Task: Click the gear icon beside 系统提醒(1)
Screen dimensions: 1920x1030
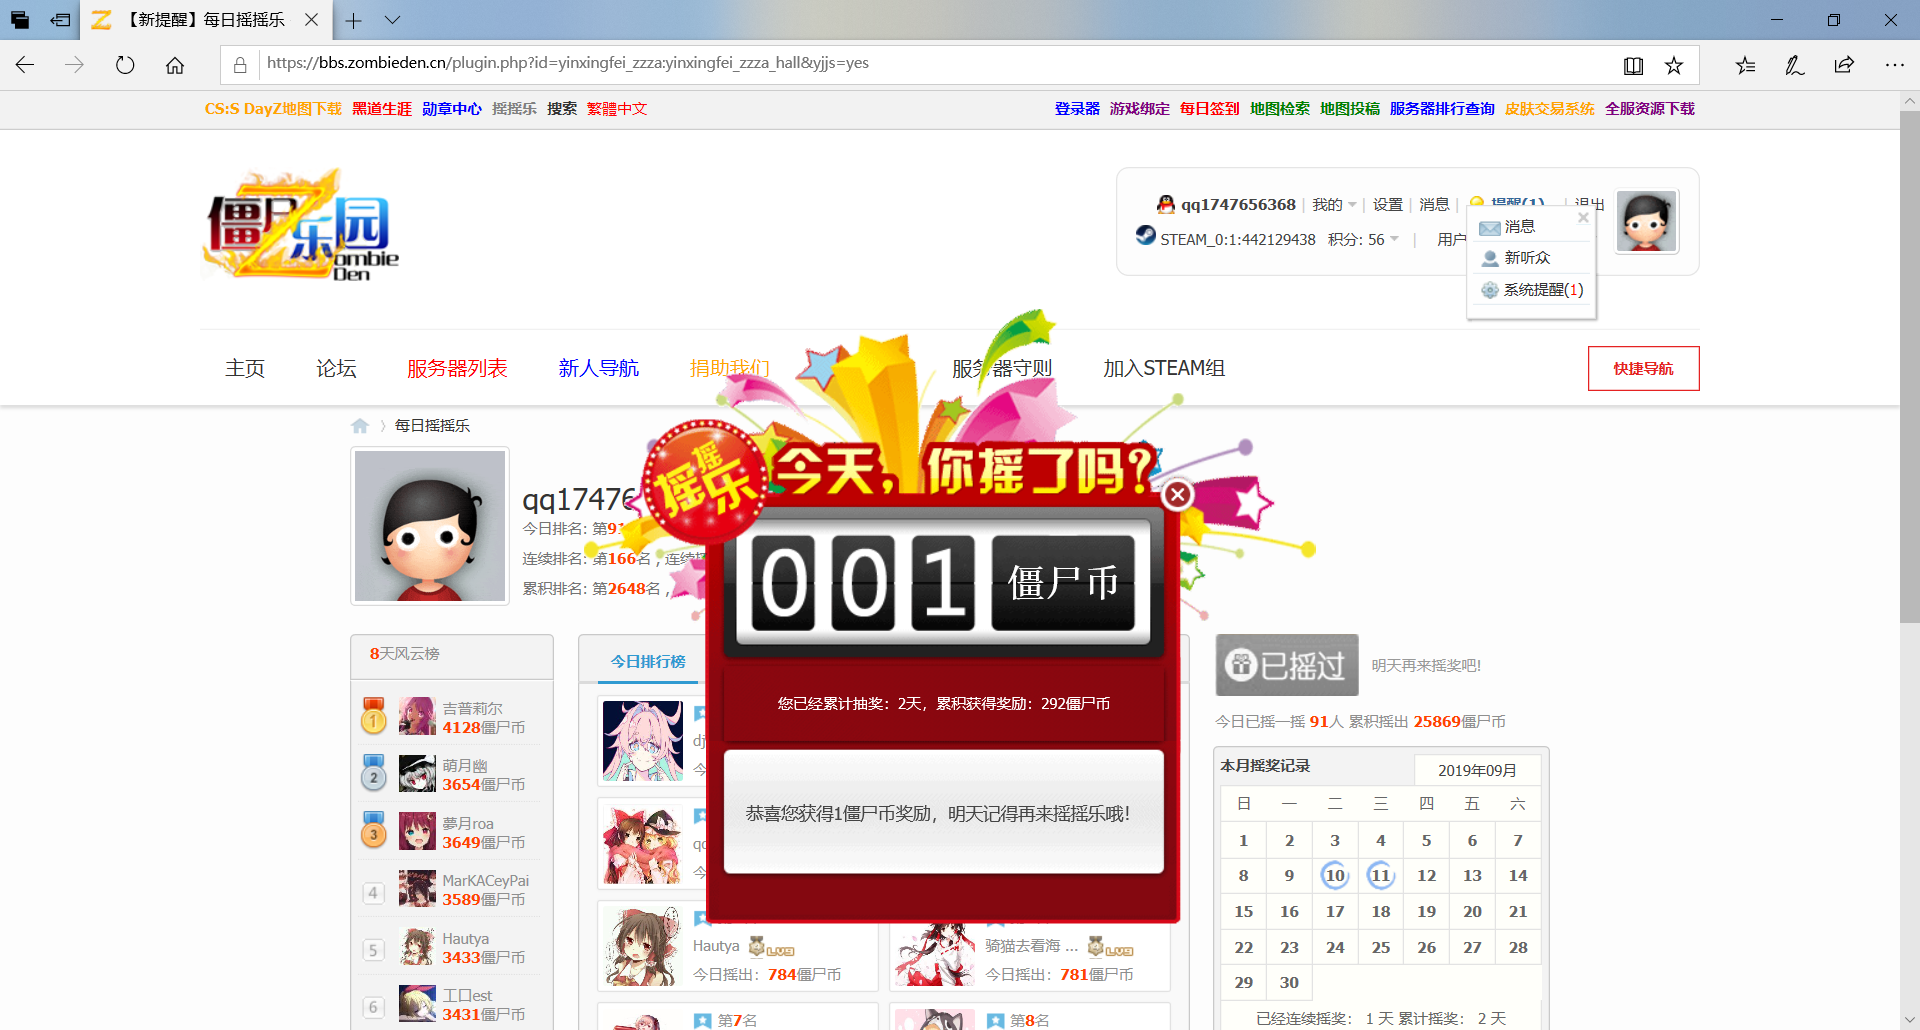Action: pyautogui.click(x=1488, y=290)
